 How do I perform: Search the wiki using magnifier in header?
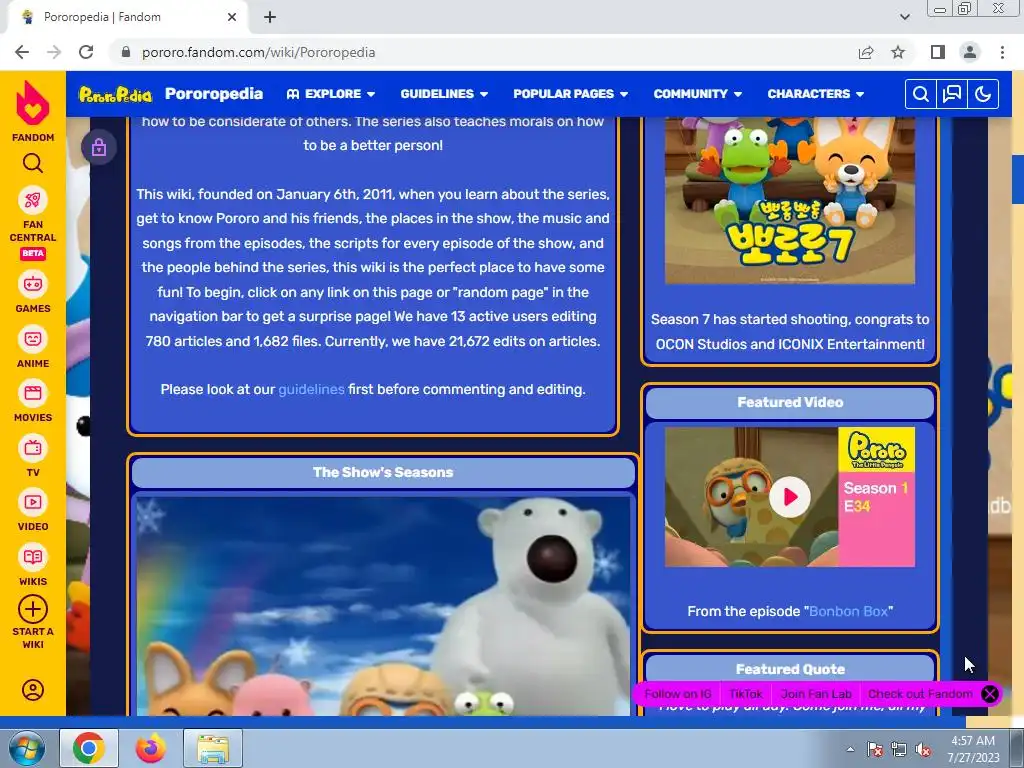920,94
